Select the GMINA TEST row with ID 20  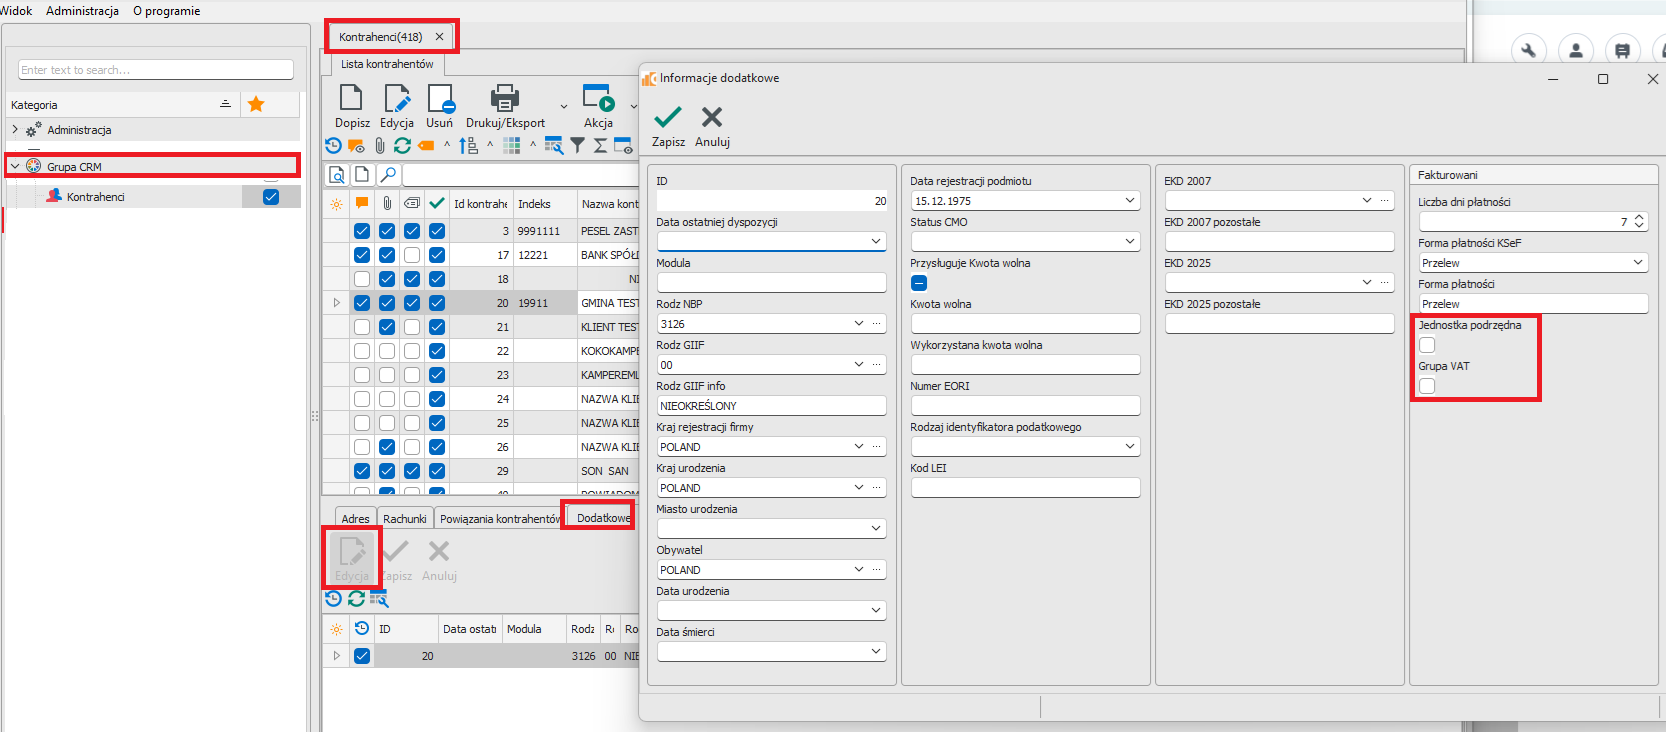(608, 303)
